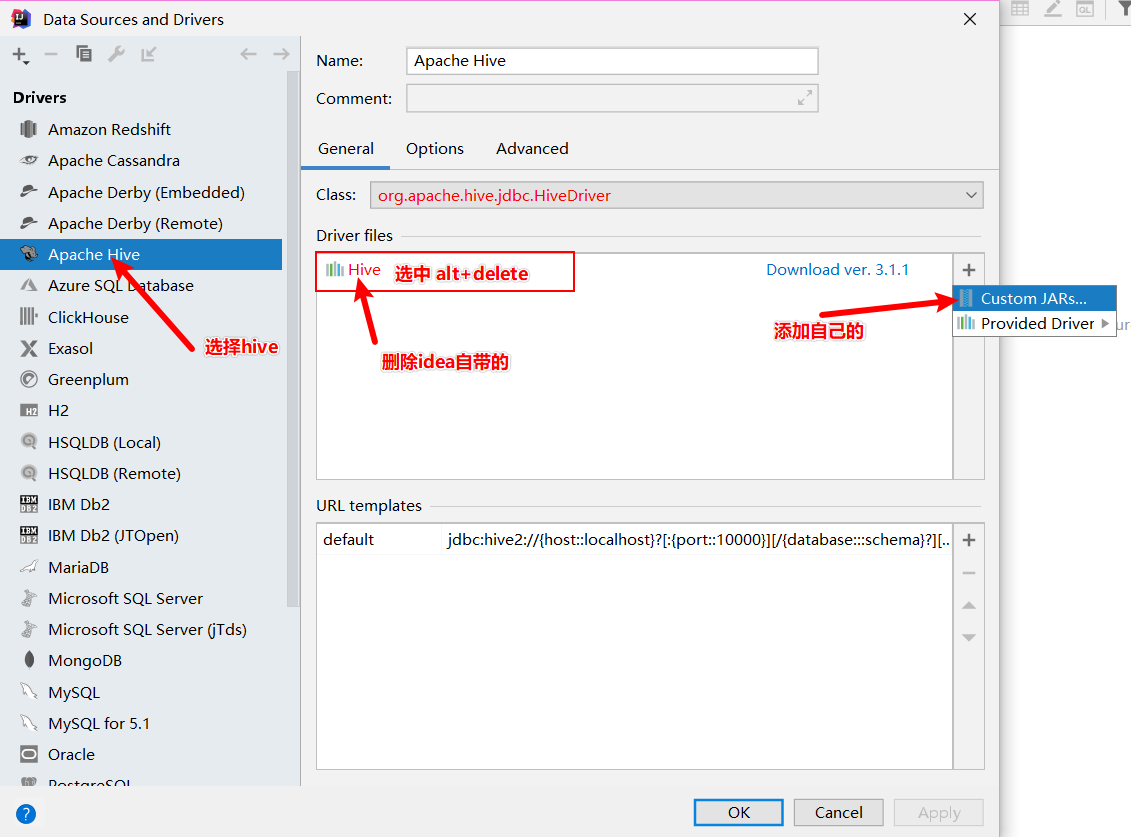
Task: Click the table grid icon at top right
Action: click(1019, 10)
